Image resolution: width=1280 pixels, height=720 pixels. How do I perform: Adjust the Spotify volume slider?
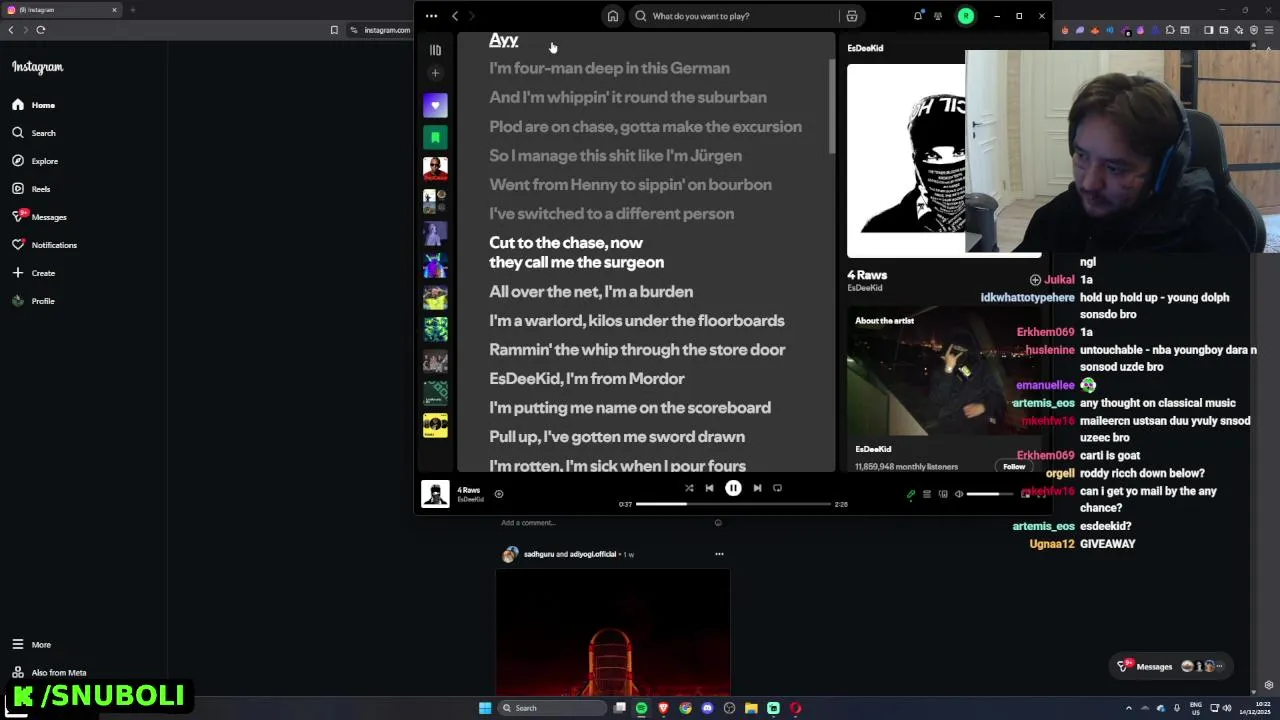[x=990, y=494]
